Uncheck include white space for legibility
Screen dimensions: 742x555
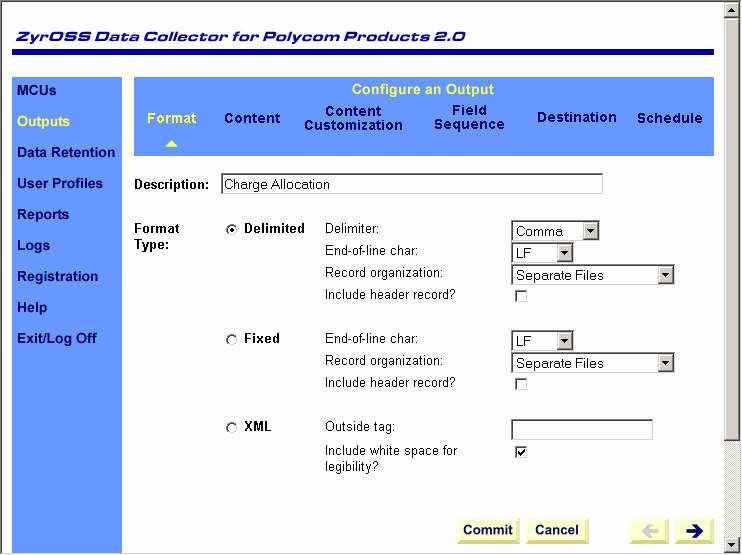coord(521,452)
